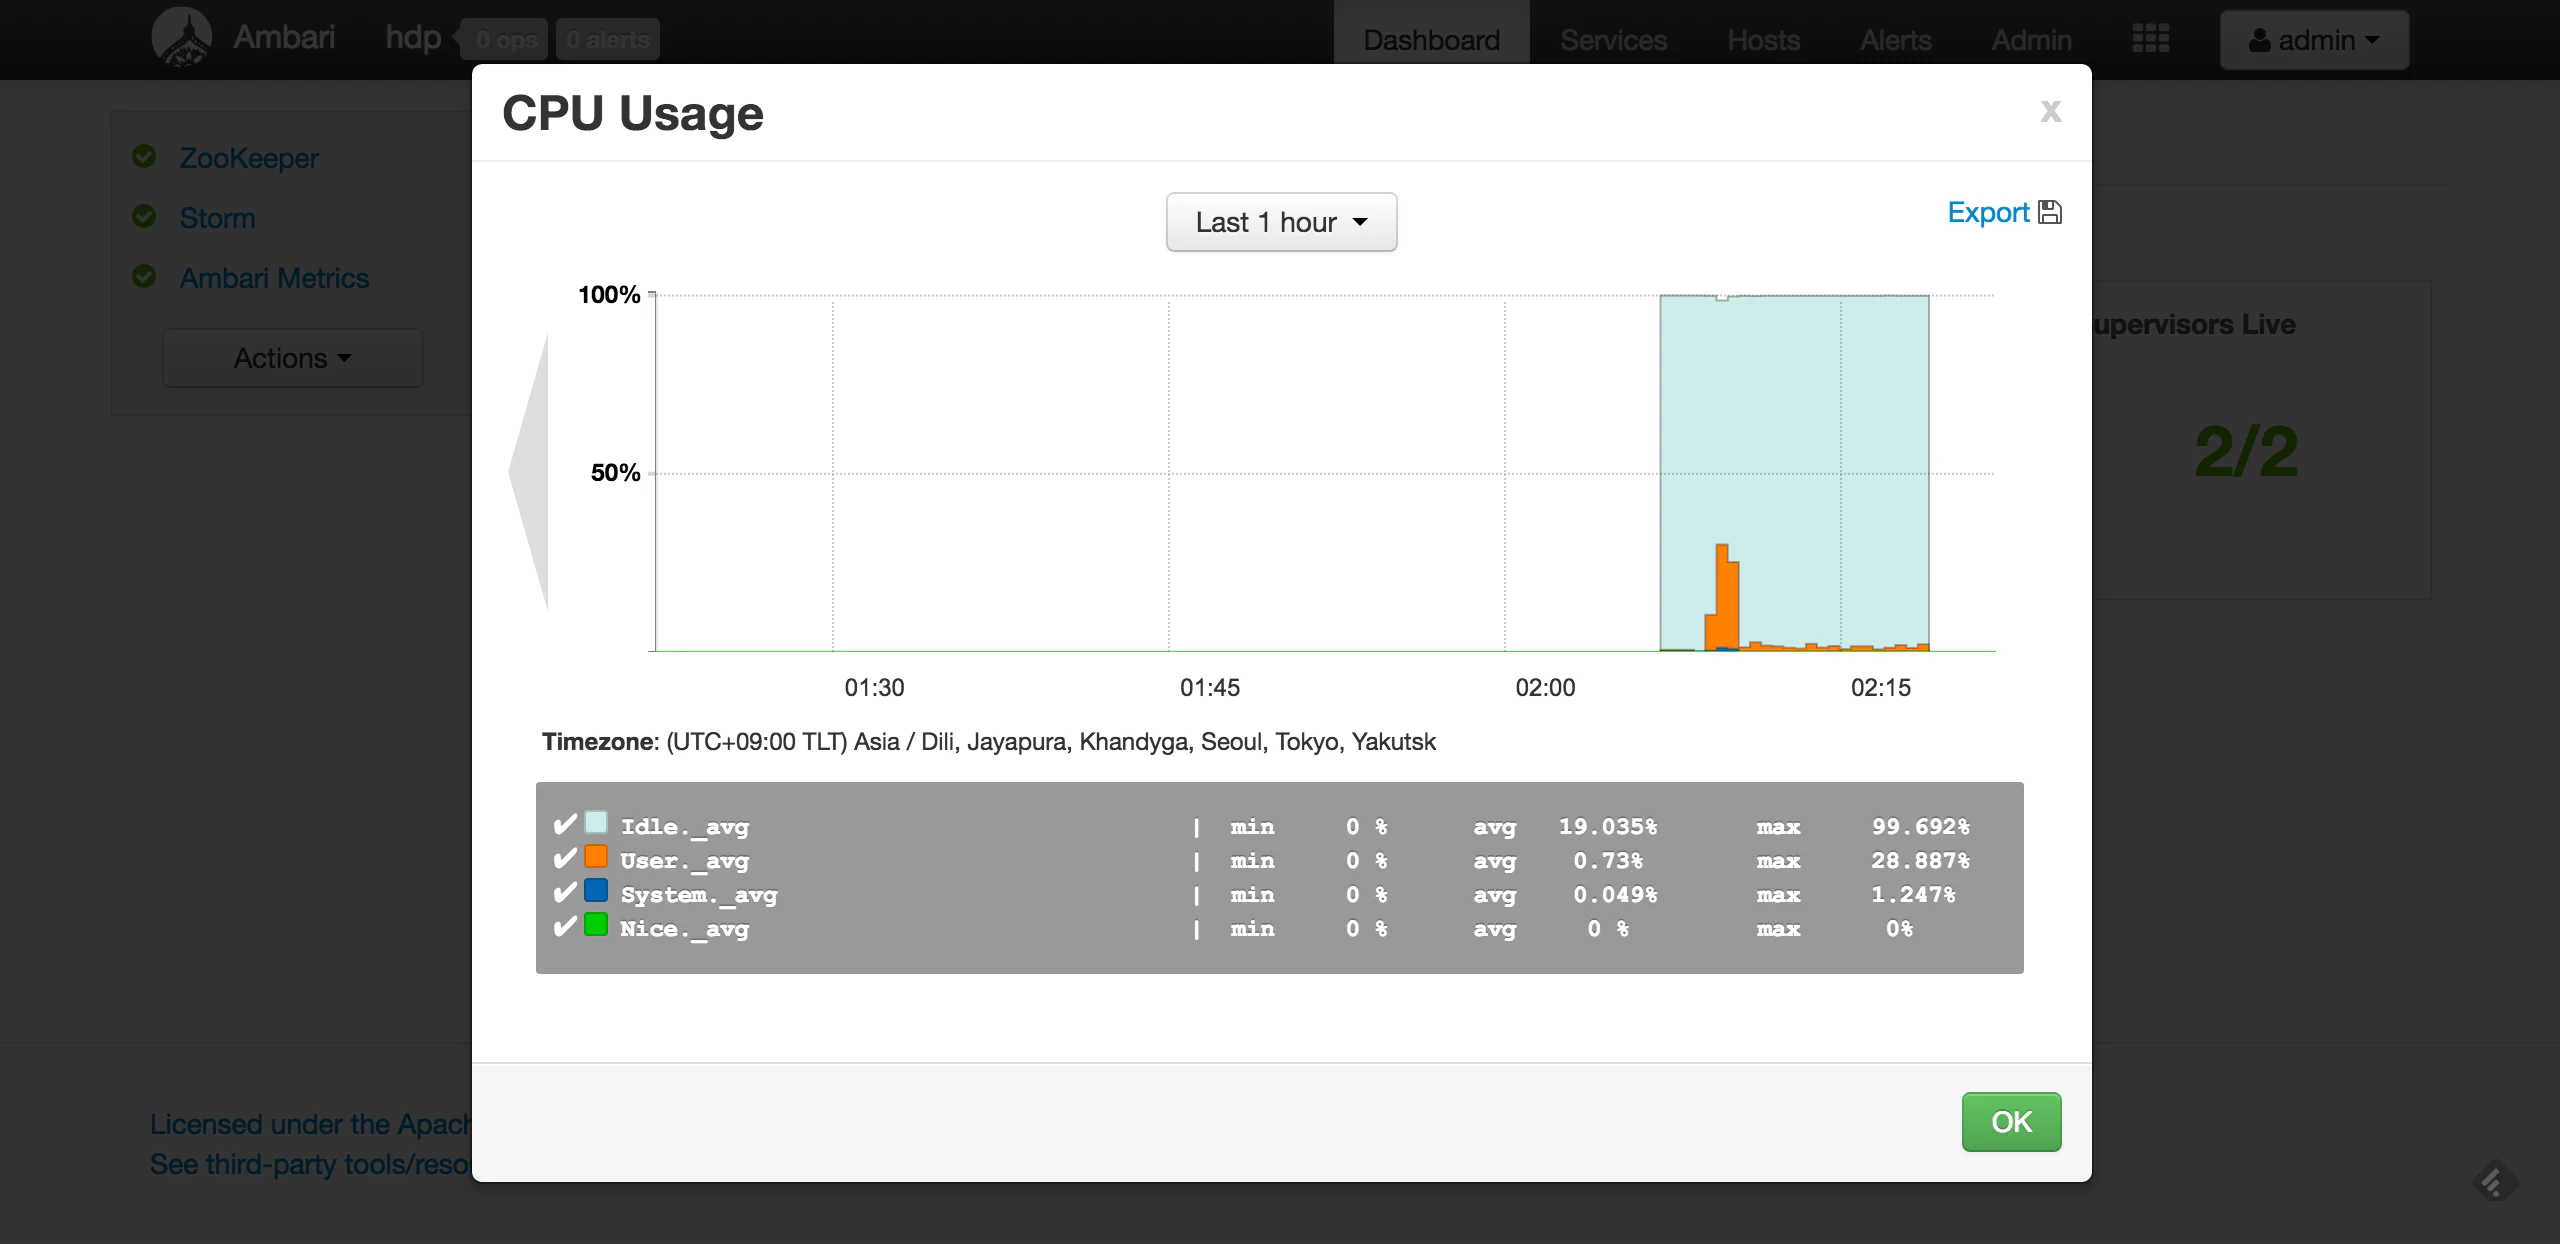2560x1244 pixels.
Task: Open the ZooKeeper service link
Action: coord(249,158)
